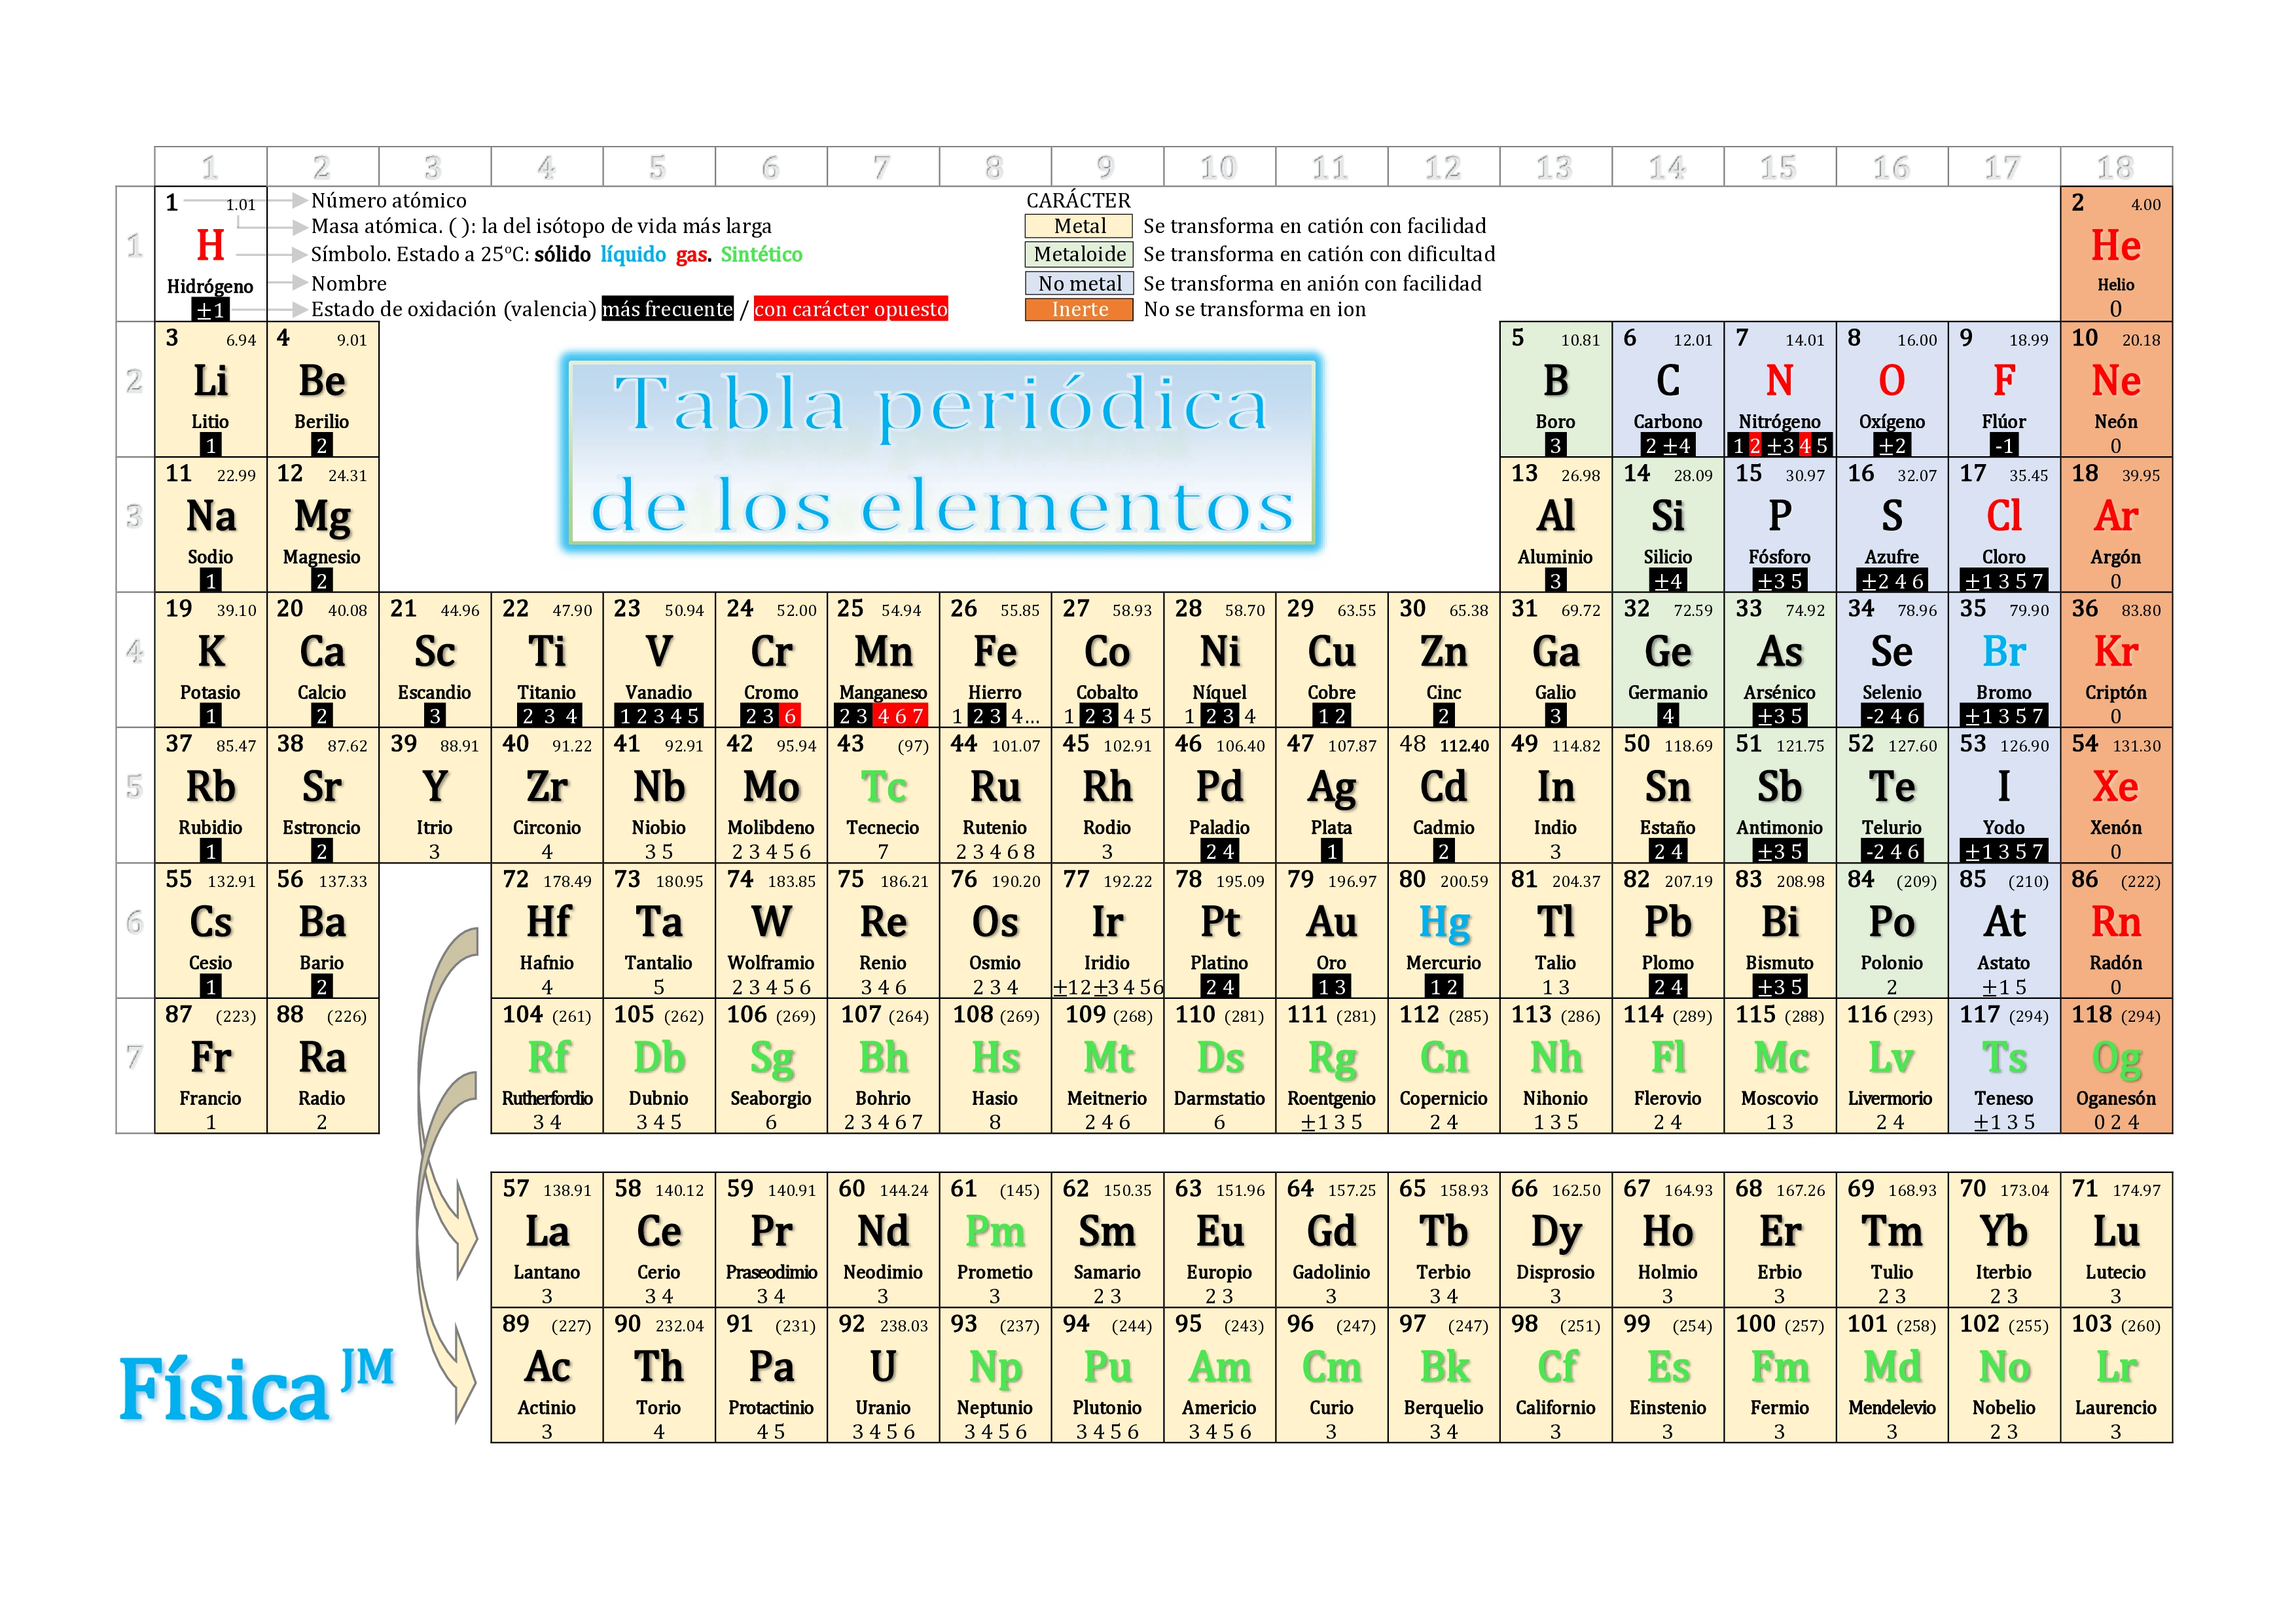
Task: Click the Hierro (Fe) cell
Action: click(995, 660)
